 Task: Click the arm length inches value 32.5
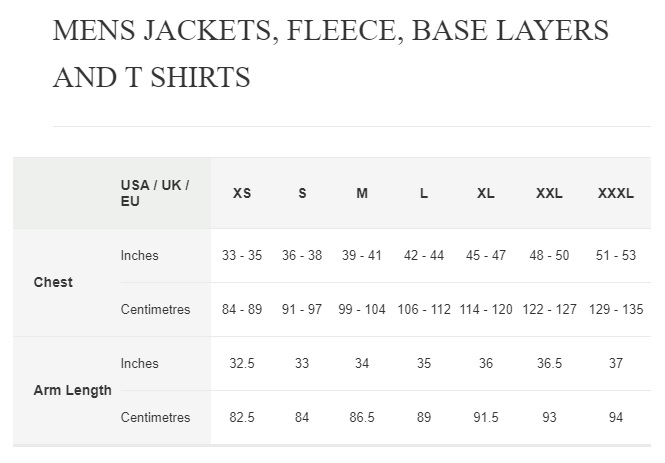tap(242, 363)
